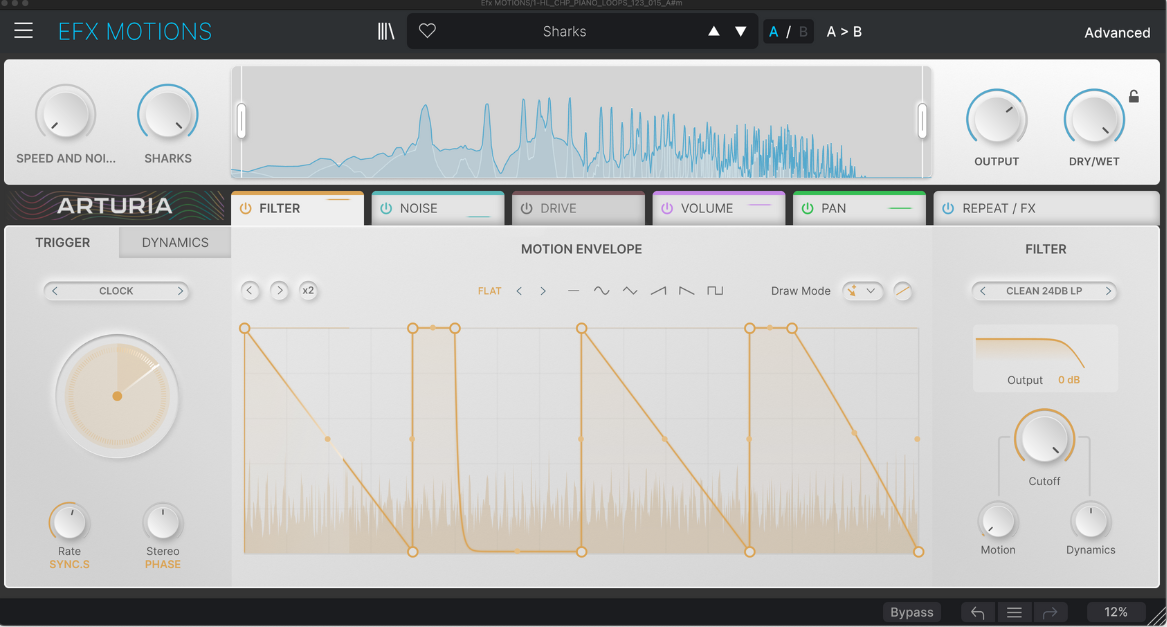The height and width of the screenshot is (627, 1167).
Task: Open the hamburger main menu
Action: click(x=24, y=31)
